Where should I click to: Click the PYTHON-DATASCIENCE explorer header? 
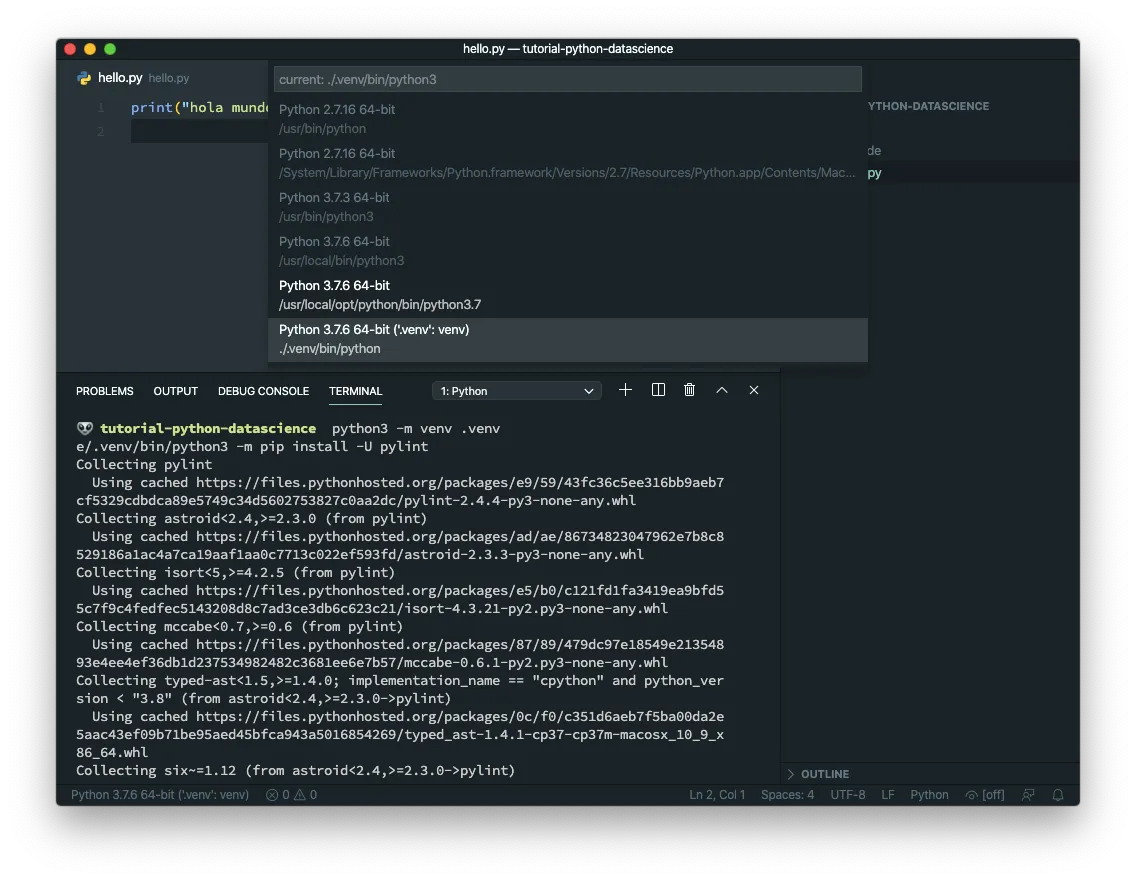click(x=928, y=106)
